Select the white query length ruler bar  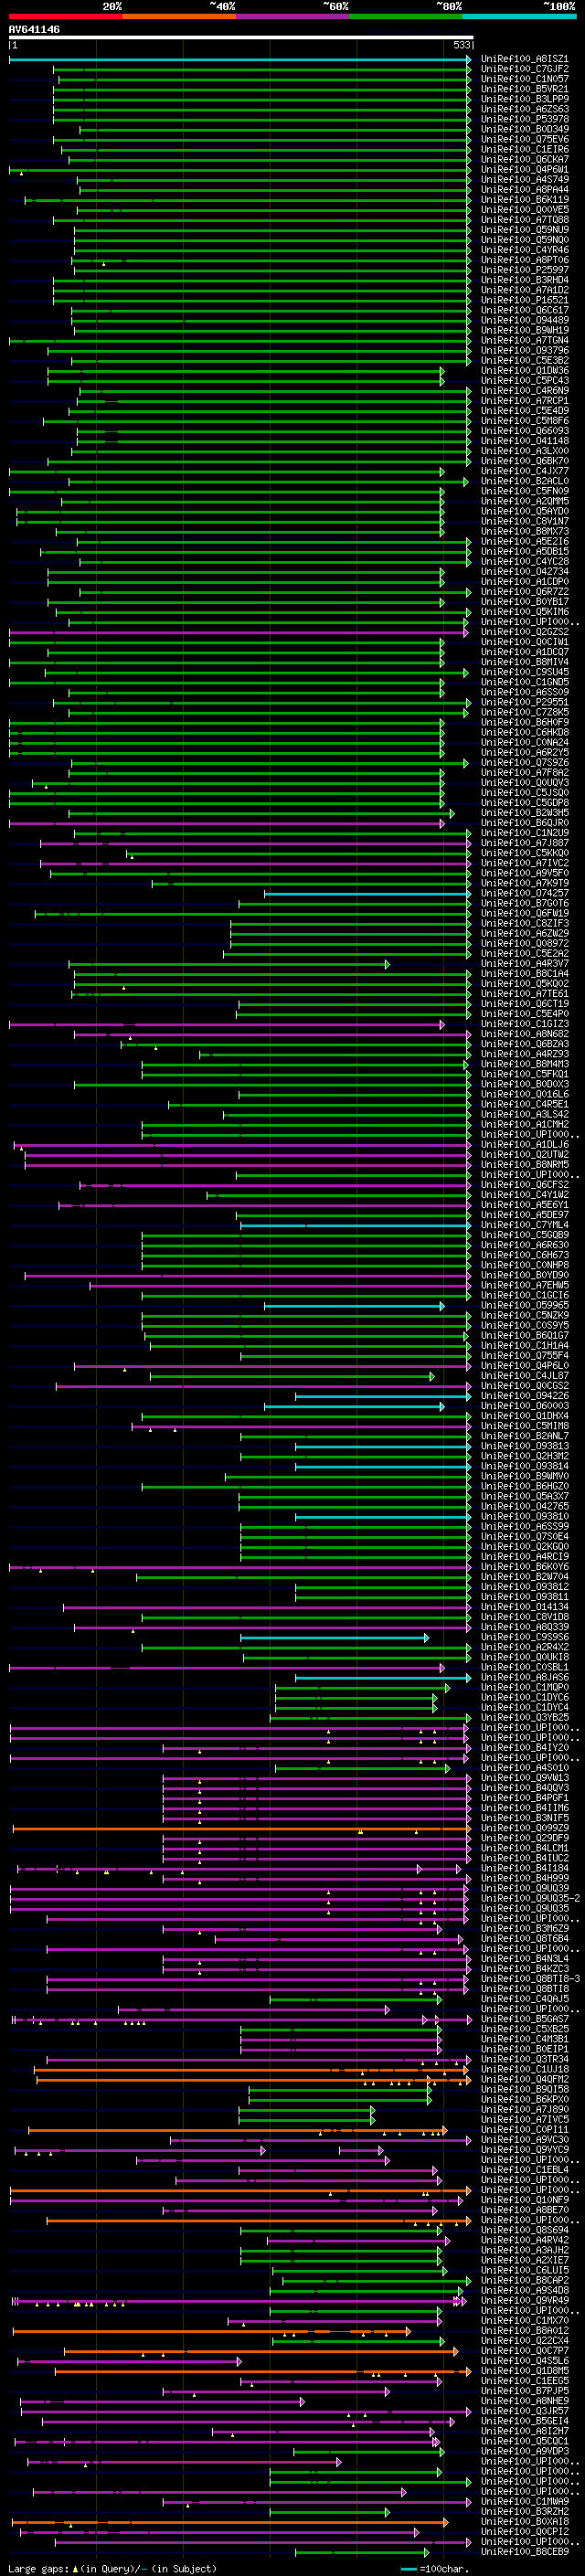(x=241, y=38)
